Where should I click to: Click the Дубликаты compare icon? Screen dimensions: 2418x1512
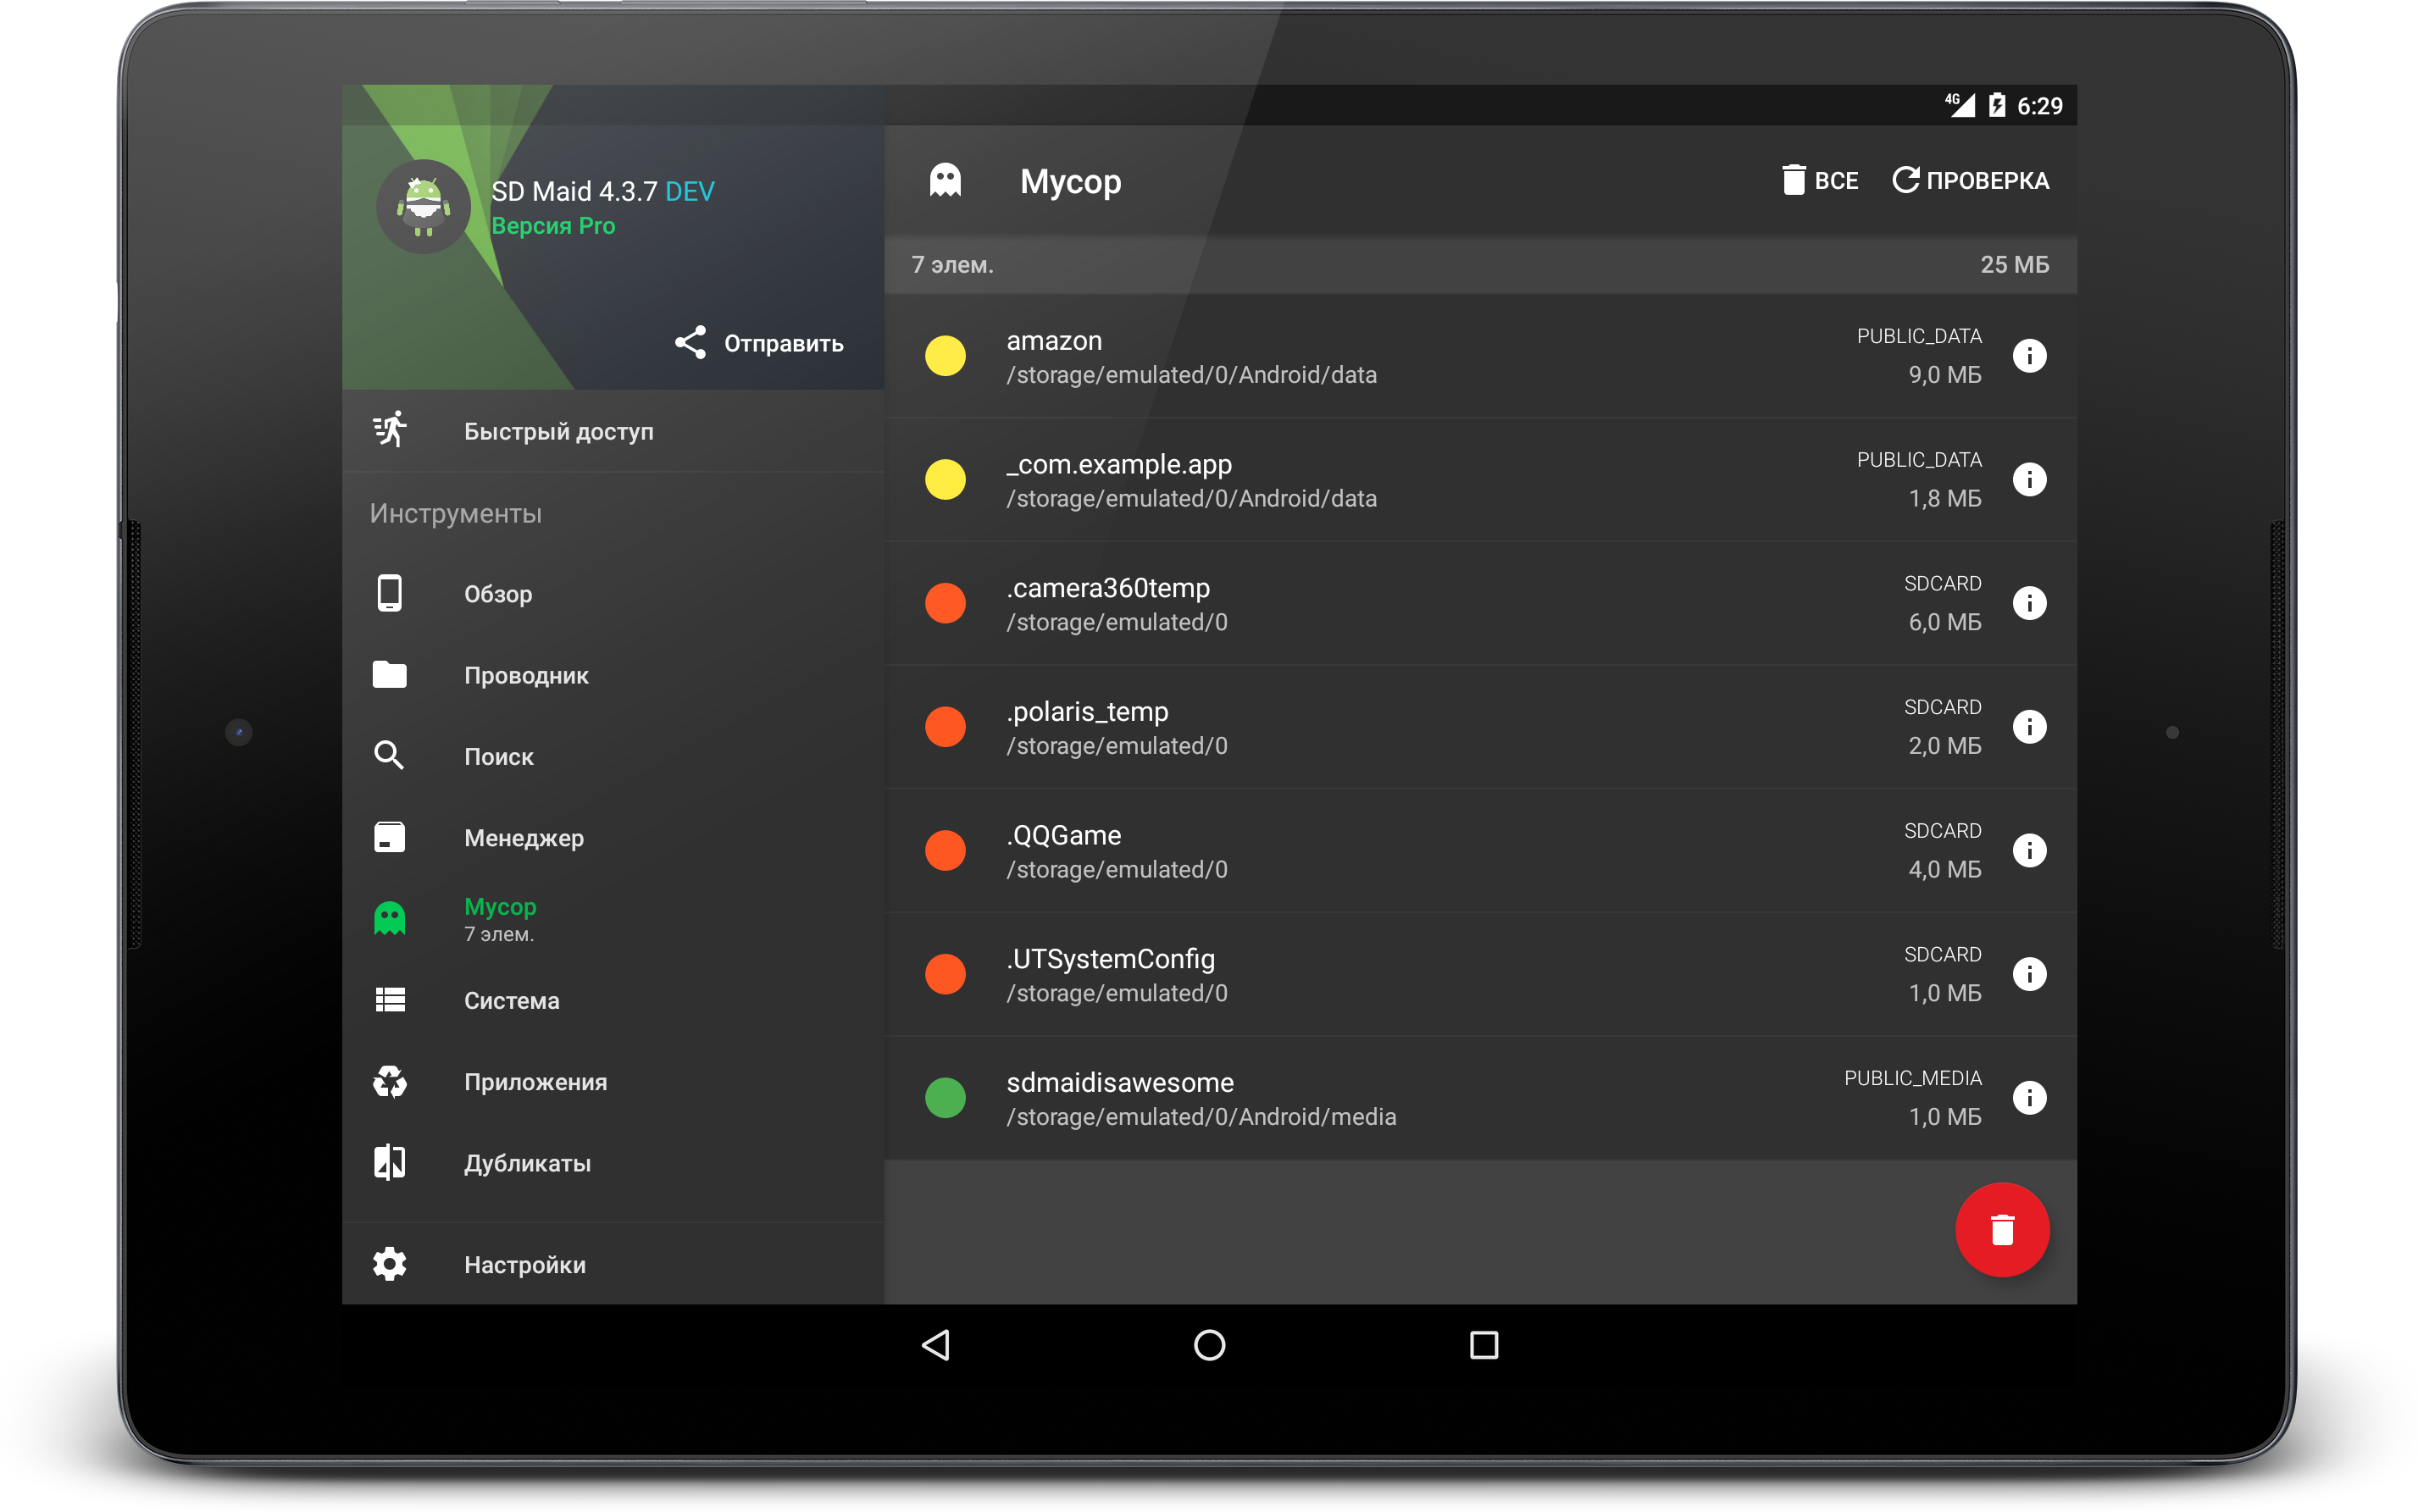click(390, 1162)
